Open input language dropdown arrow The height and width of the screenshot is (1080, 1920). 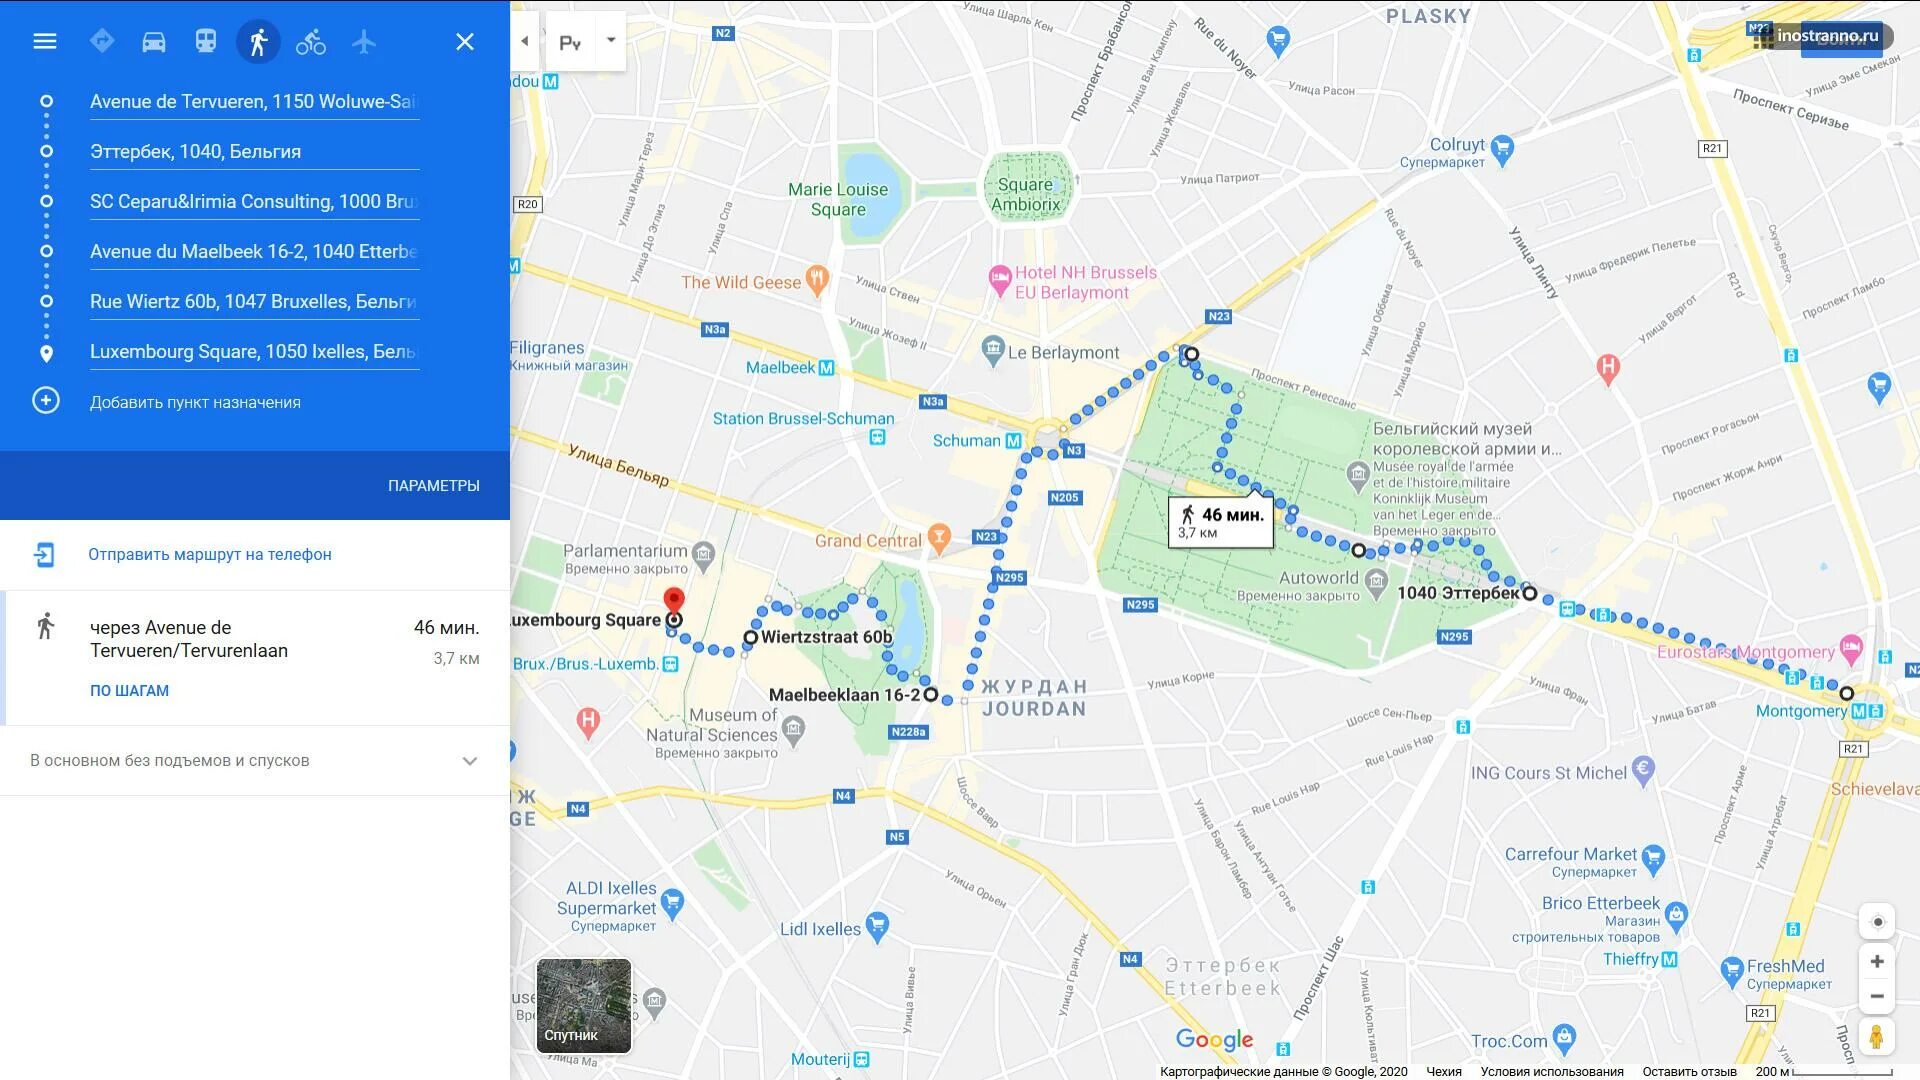click(x=611, y=41)
